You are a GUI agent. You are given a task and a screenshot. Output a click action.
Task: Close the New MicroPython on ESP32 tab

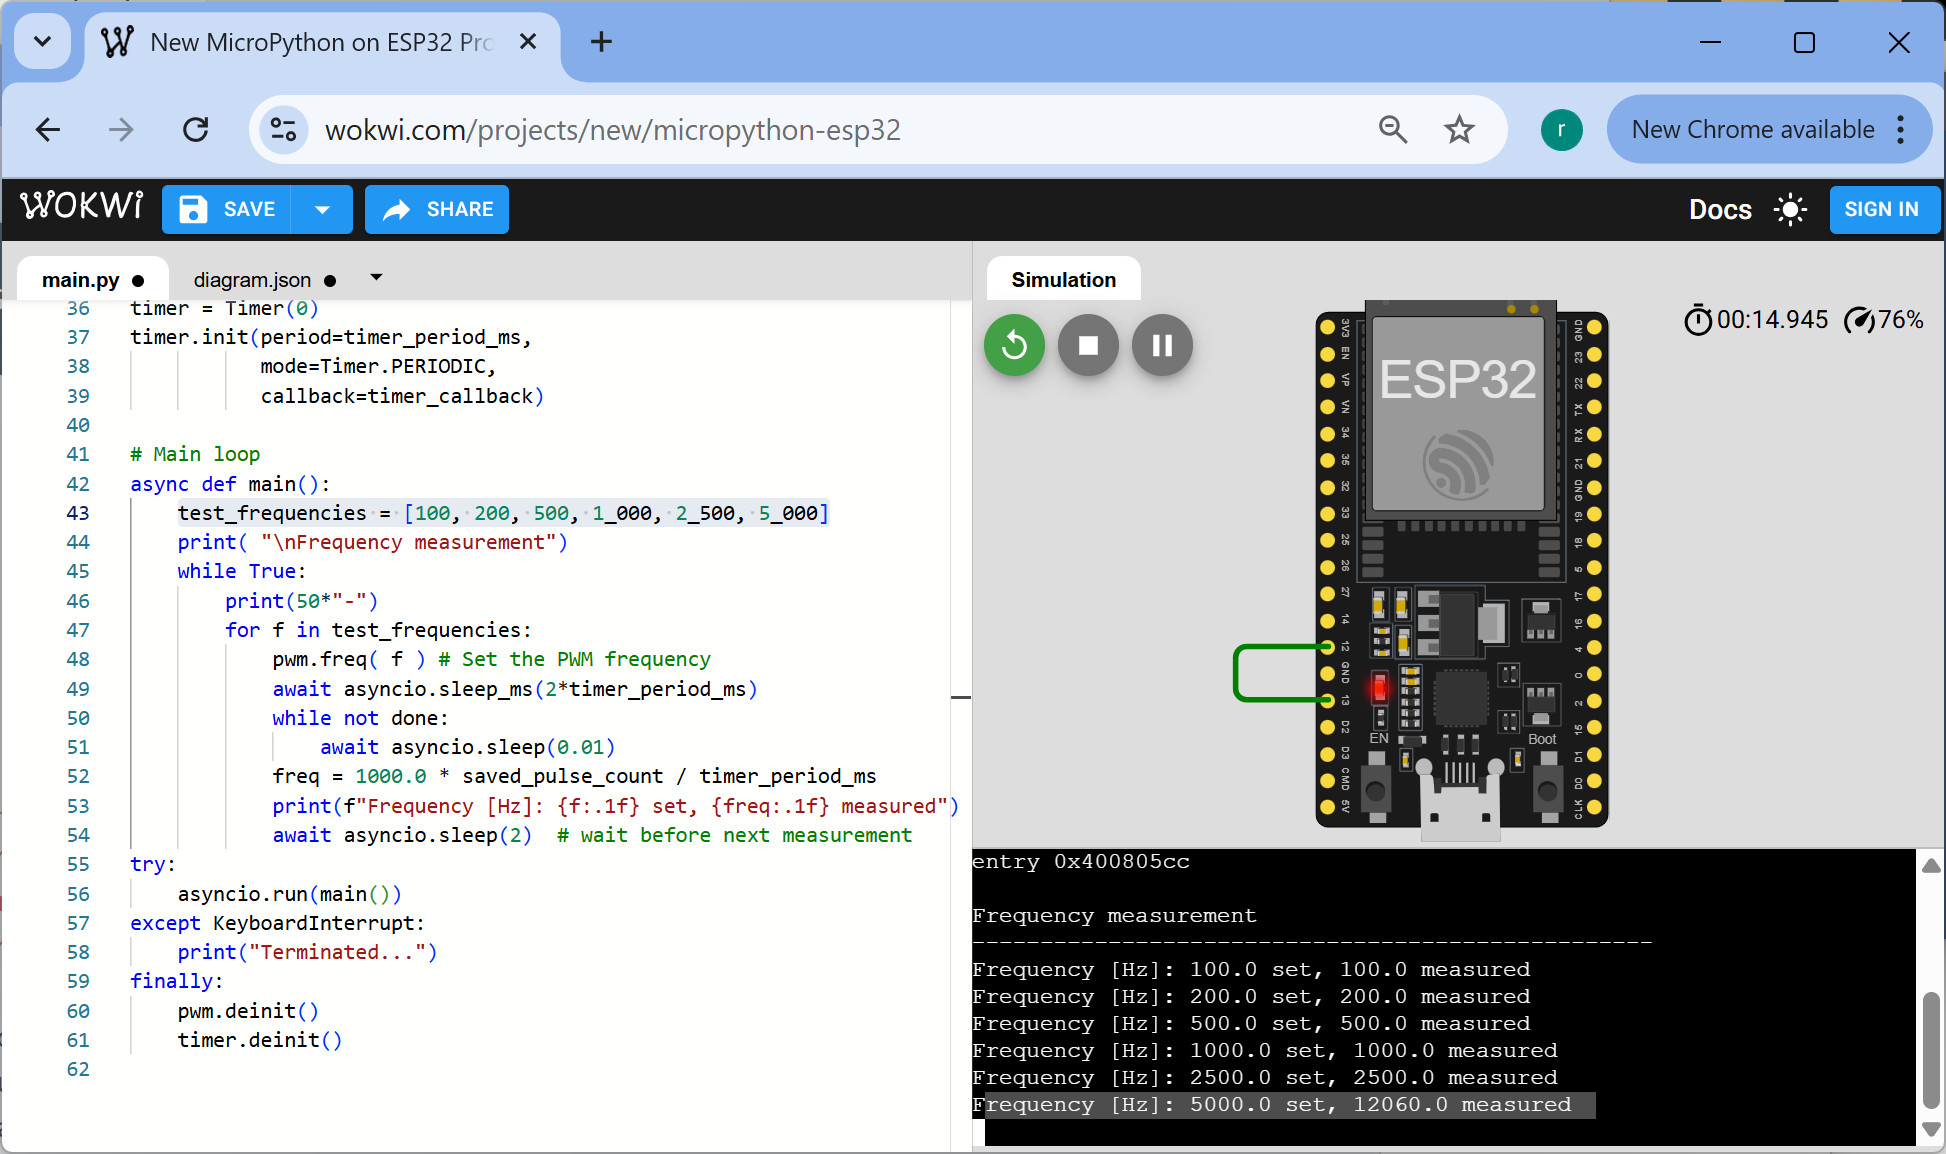pyautogui.click(x=528, y=42)
